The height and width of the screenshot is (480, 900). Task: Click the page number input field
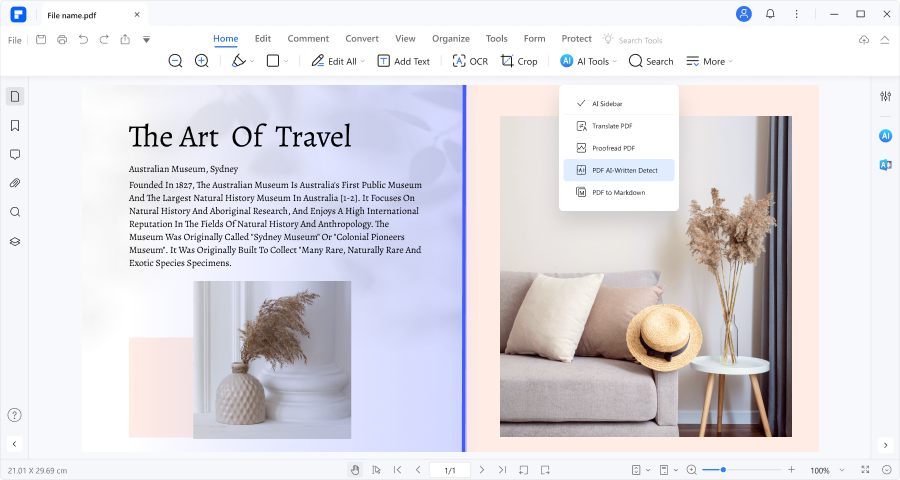450,470
